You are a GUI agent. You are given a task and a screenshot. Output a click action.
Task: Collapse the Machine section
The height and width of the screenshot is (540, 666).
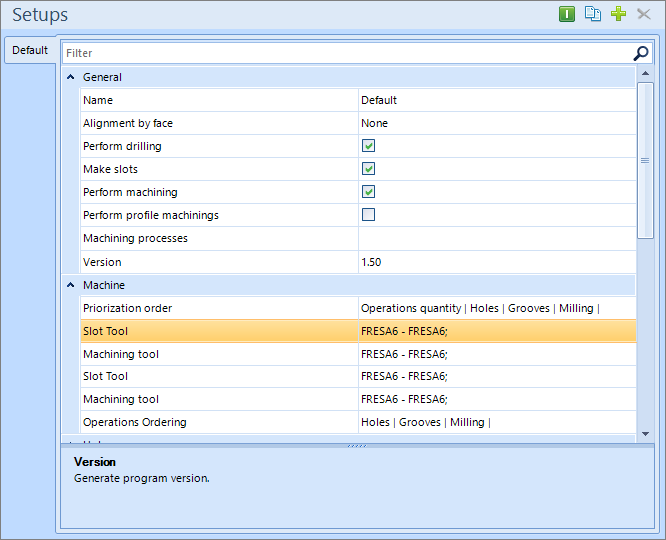click(x=71, y=285)
